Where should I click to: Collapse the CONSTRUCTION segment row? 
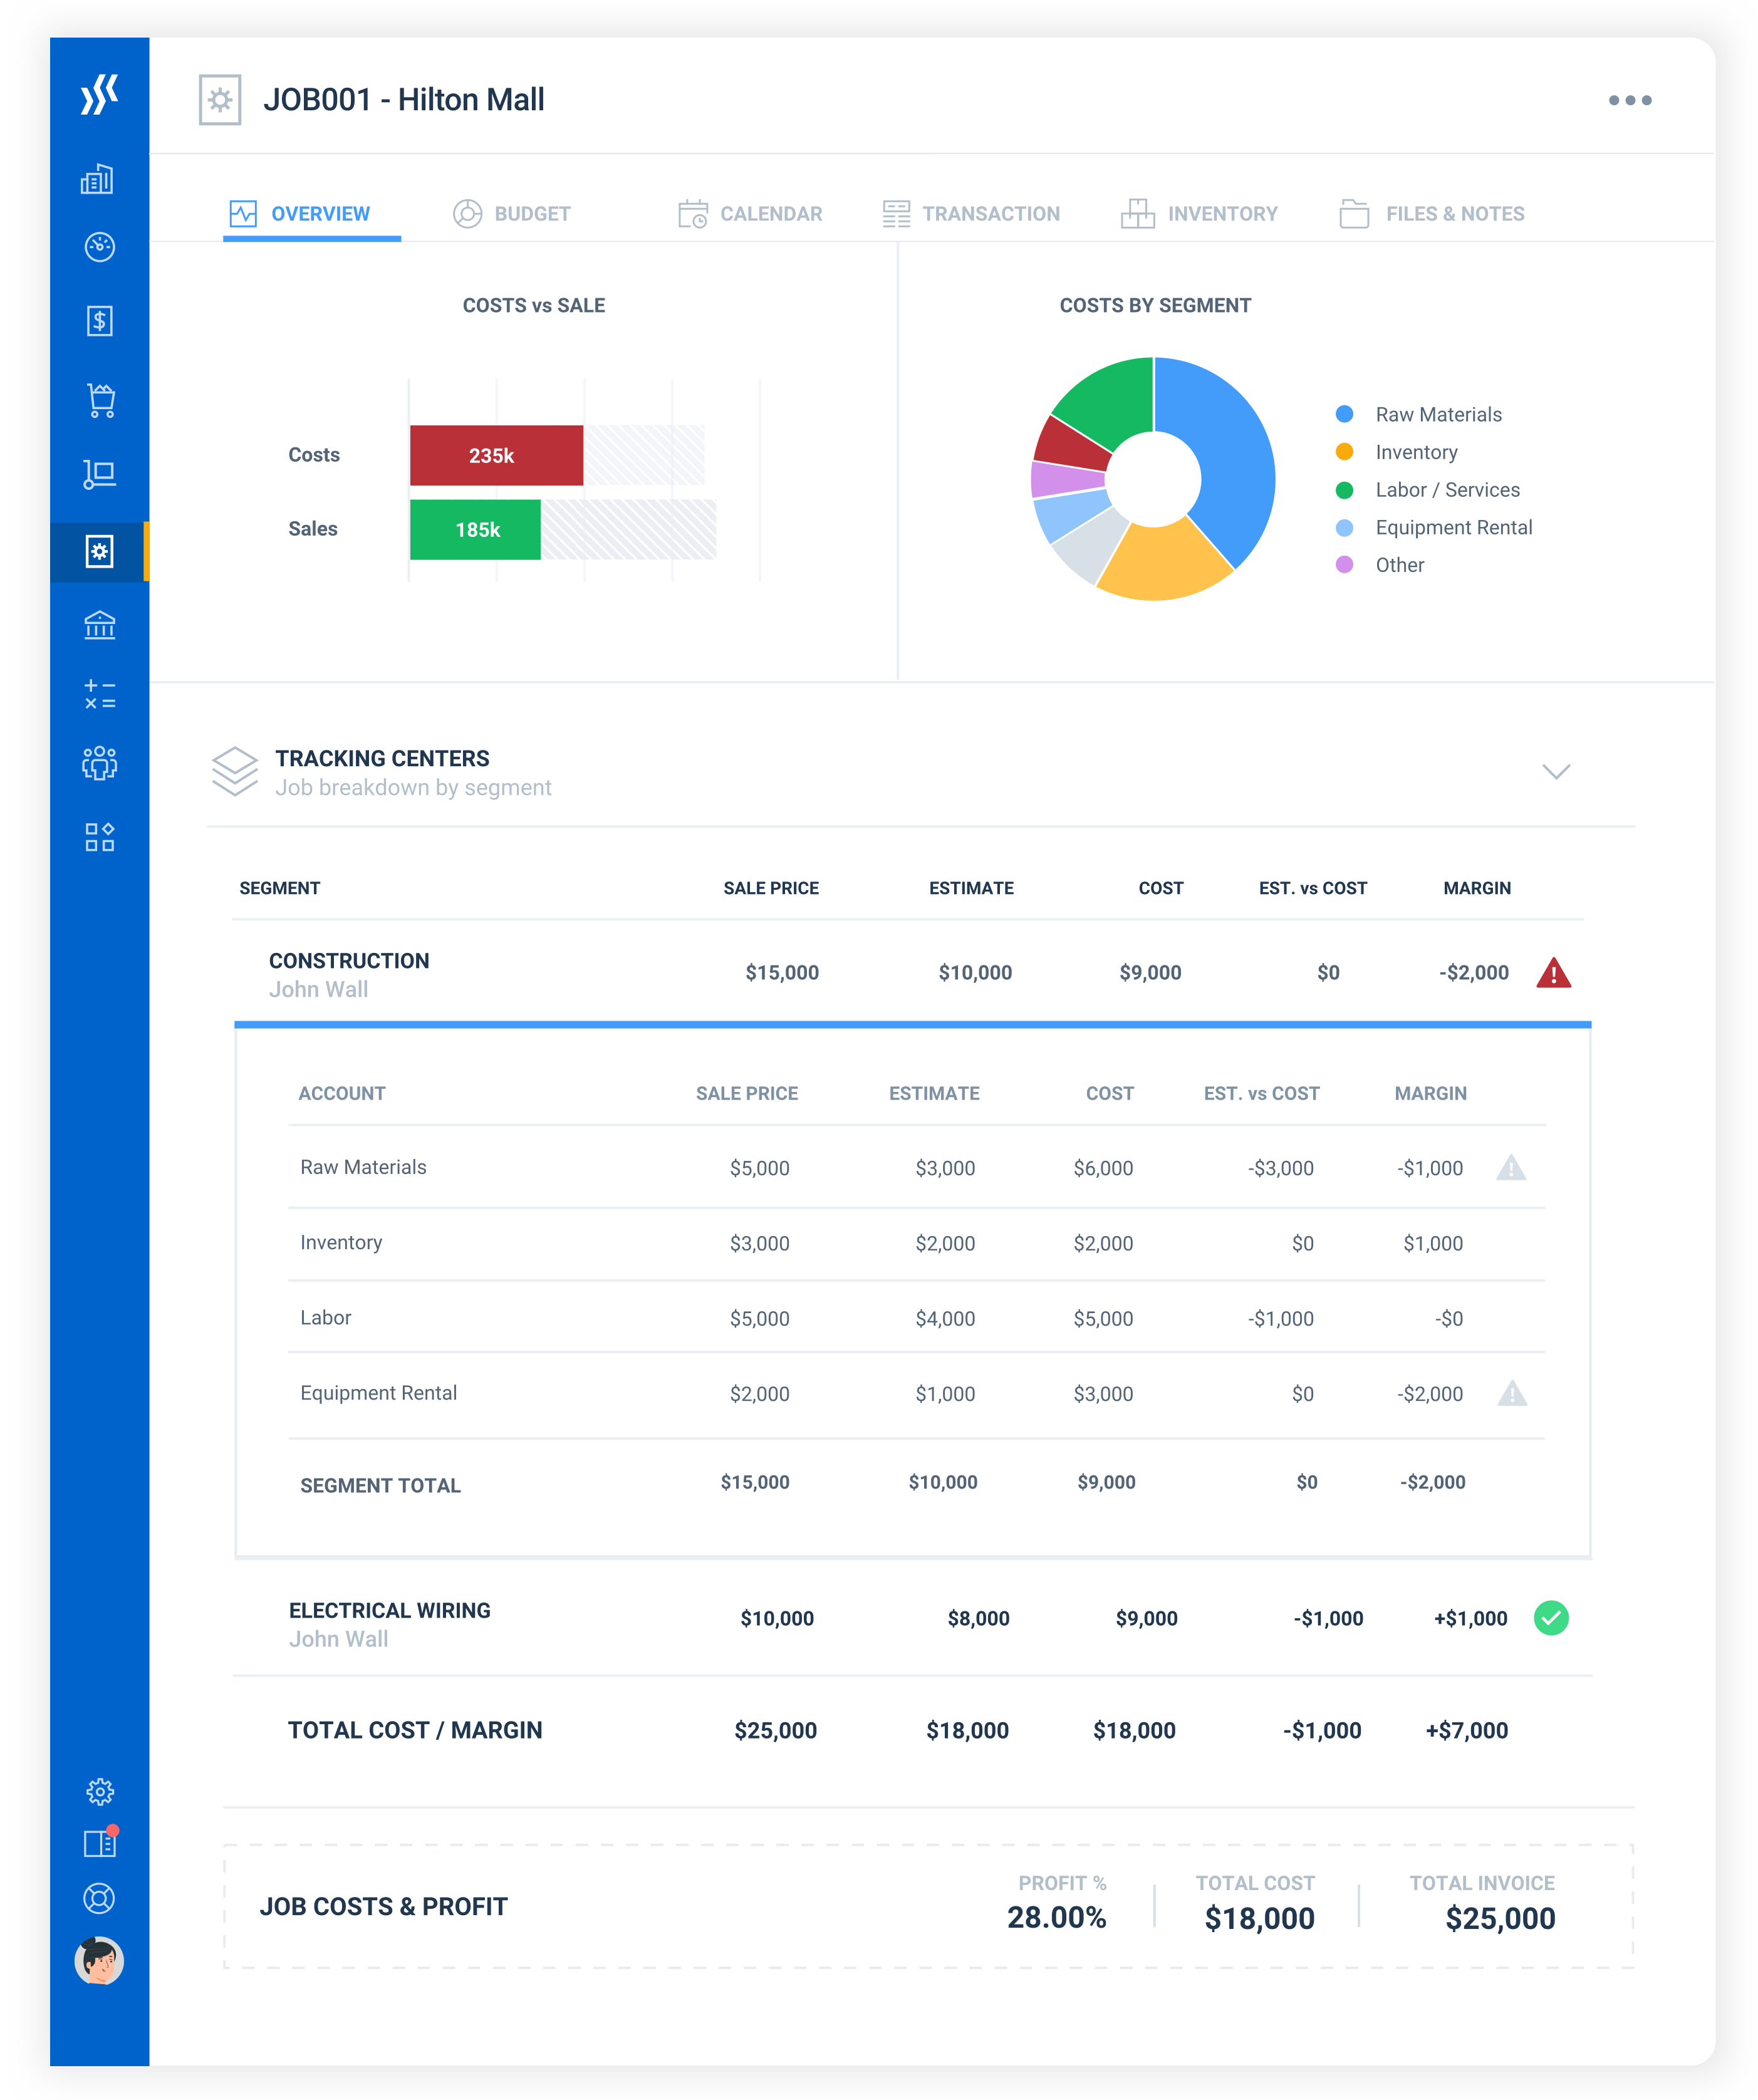349,961
